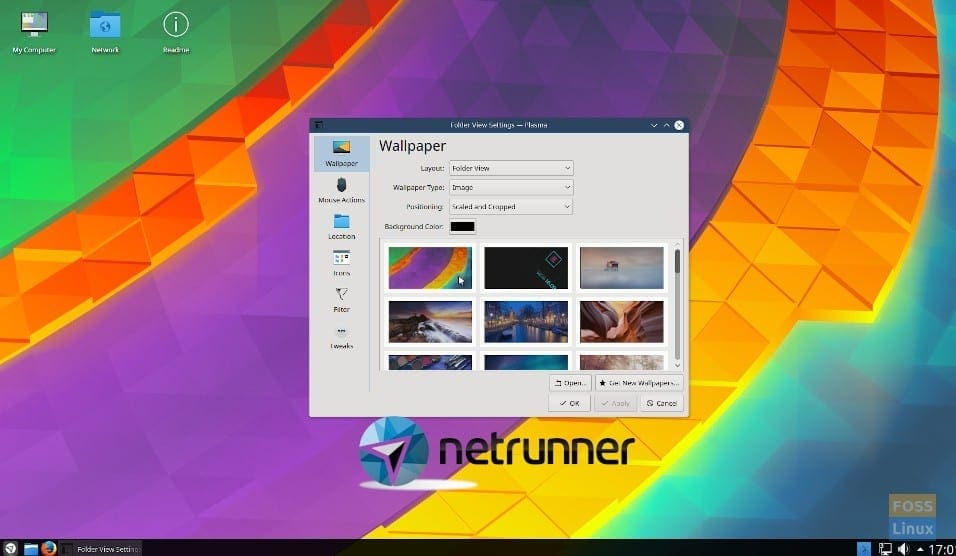The height and width of the screenshot is (556, 956).
Task: Launch Firefox from the taskbar
Action: pos(49,548)
